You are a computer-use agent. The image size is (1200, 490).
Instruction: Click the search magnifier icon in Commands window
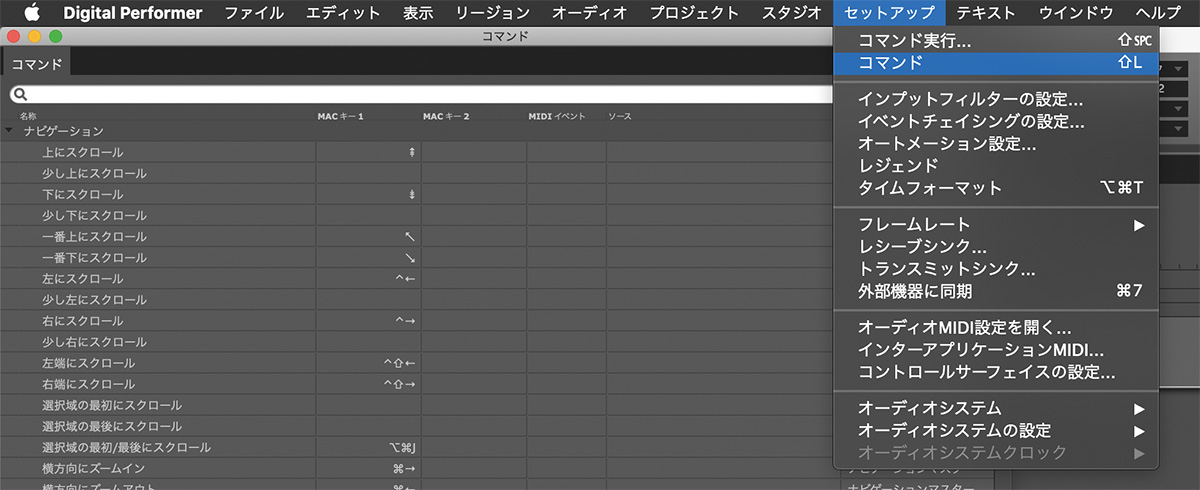click(x=19, y=94)
